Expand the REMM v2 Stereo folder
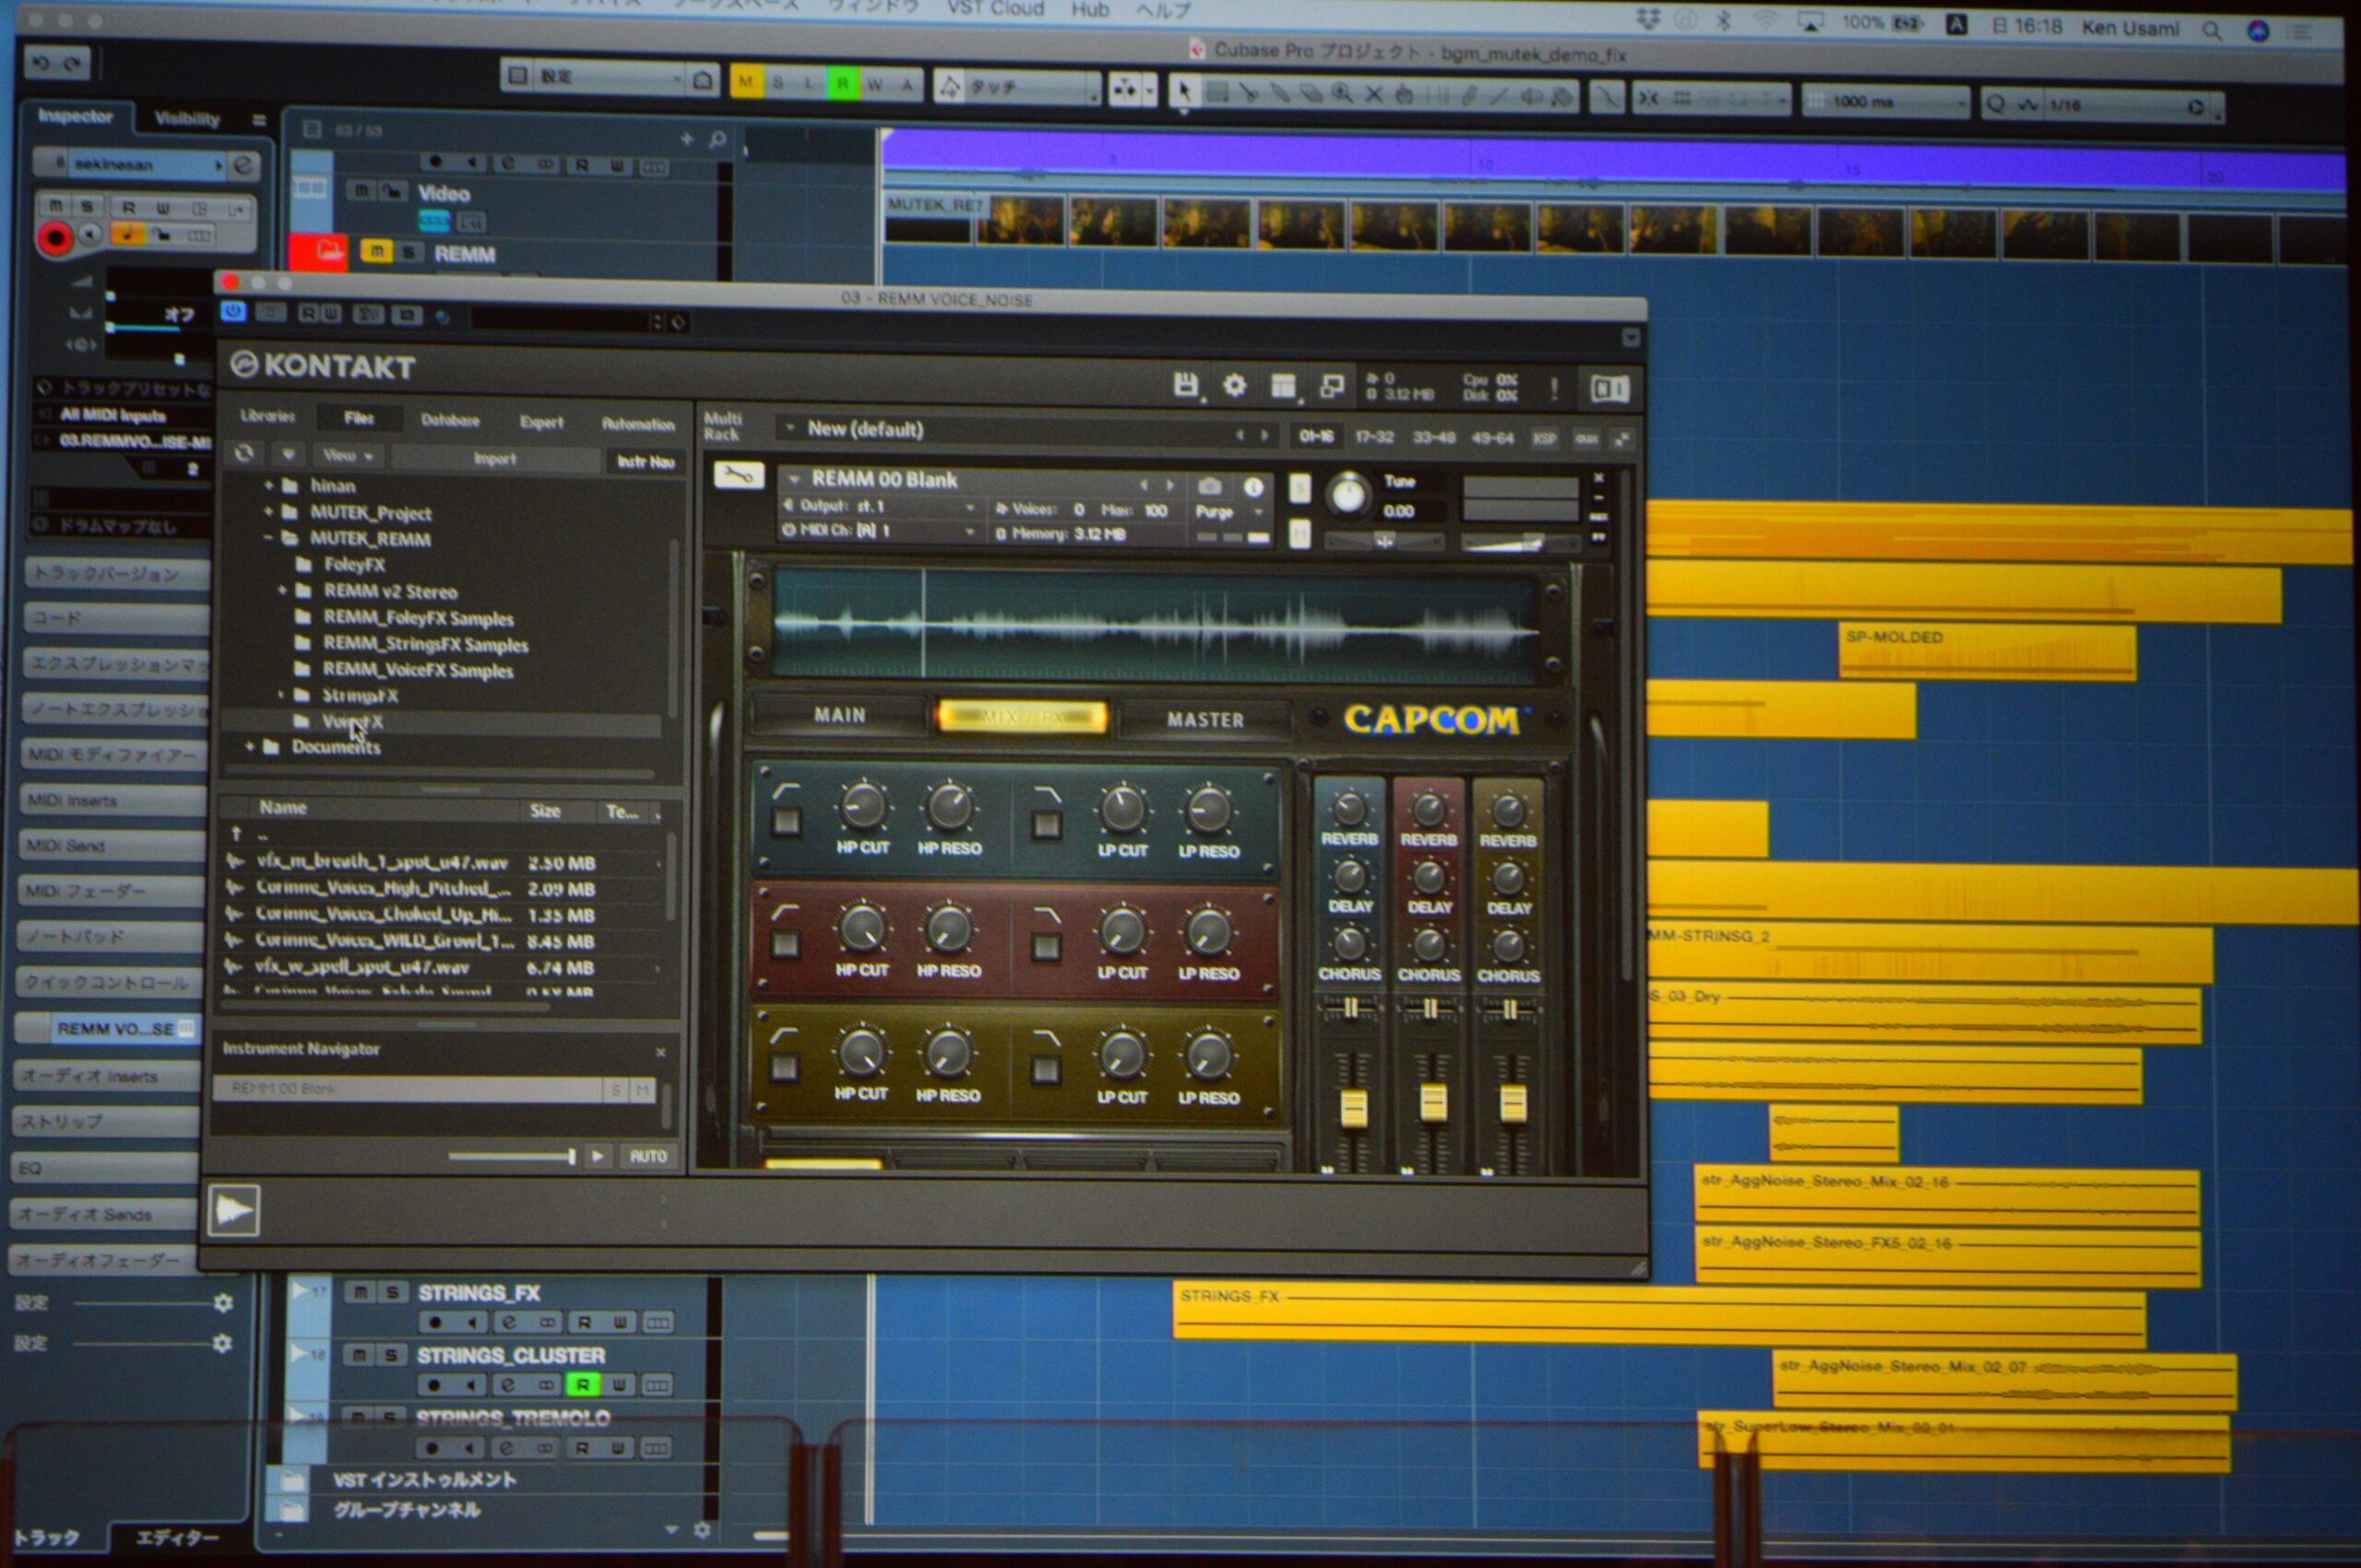 (282, 591)
